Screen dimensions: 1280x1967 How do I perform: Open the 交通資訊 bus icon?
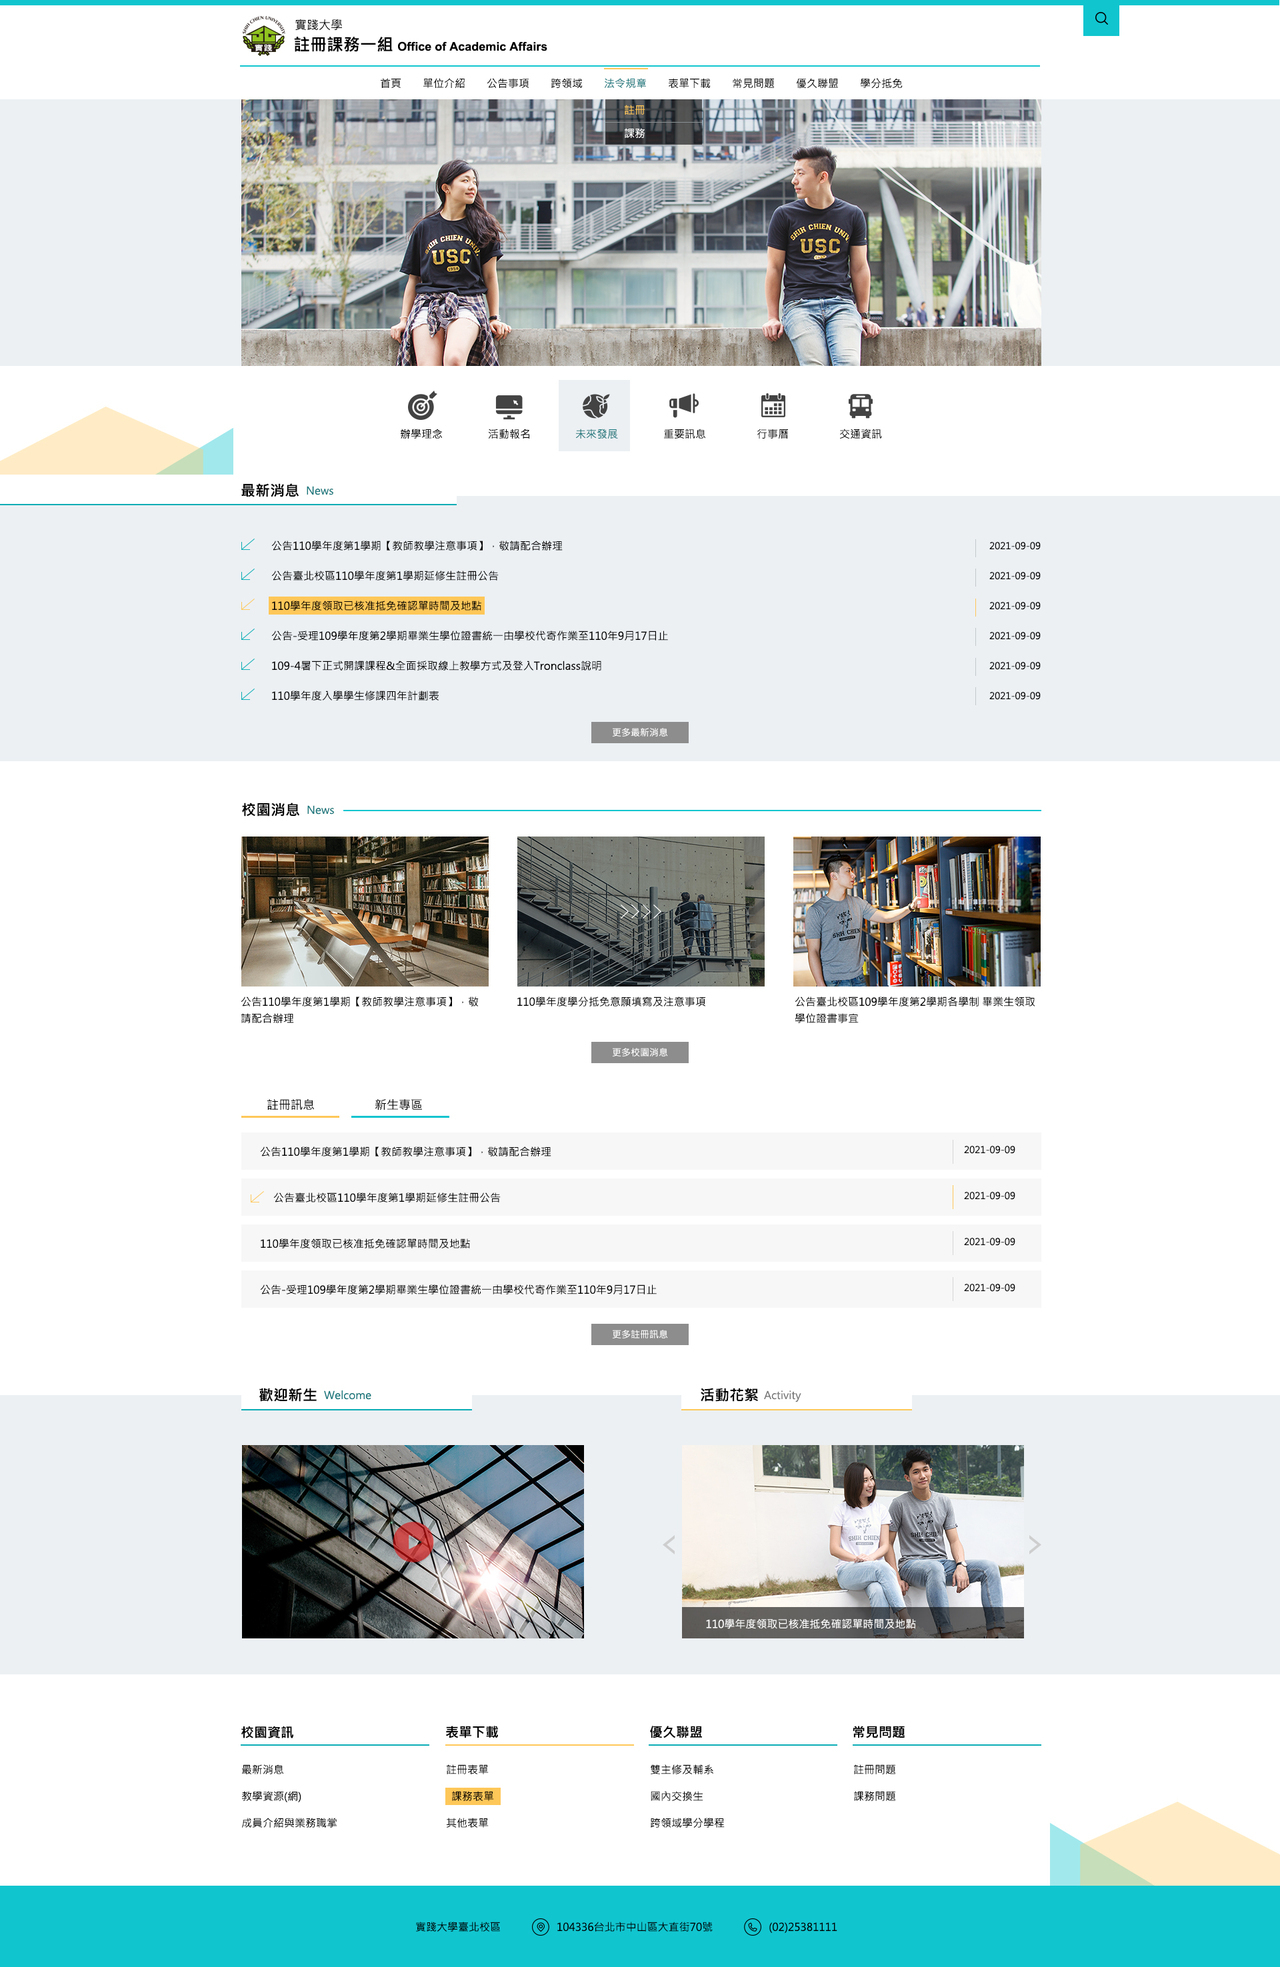tap(860, 405)
